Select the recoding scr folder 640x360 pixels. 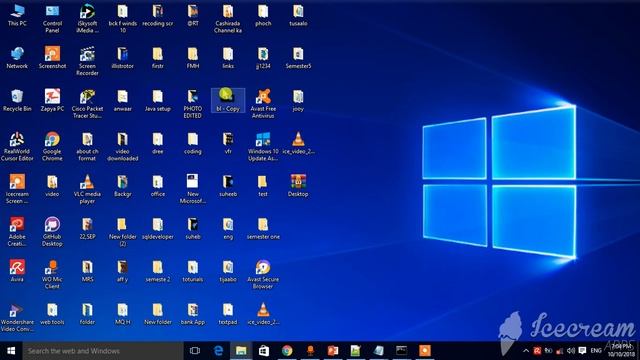pyautogui.click(x=158, y=15)
